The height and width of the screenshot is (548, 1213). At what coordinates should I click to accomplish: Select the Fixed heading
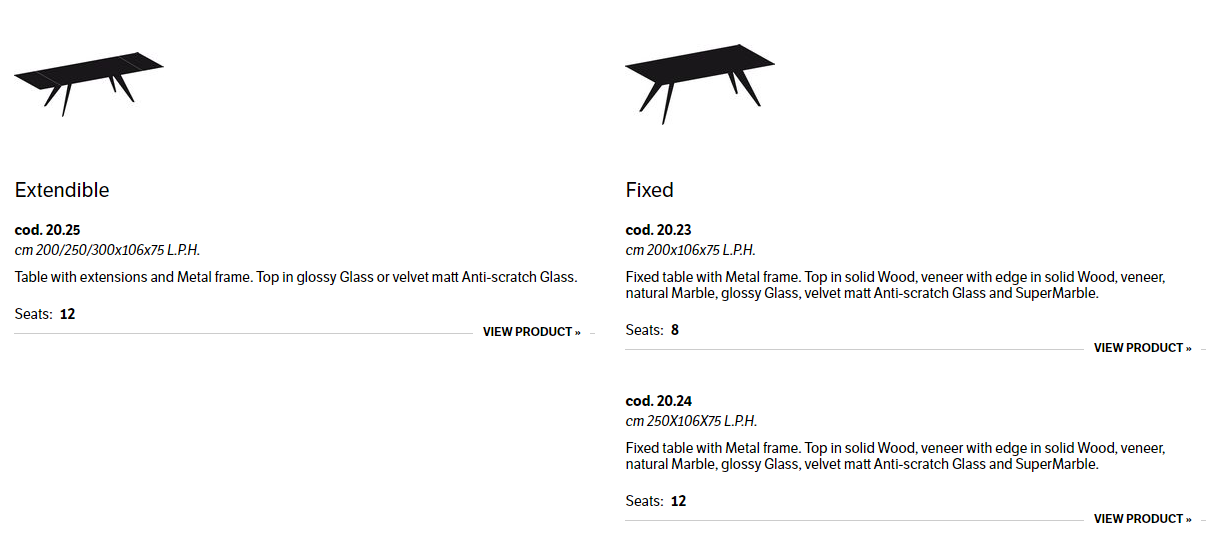coord(650,190)
